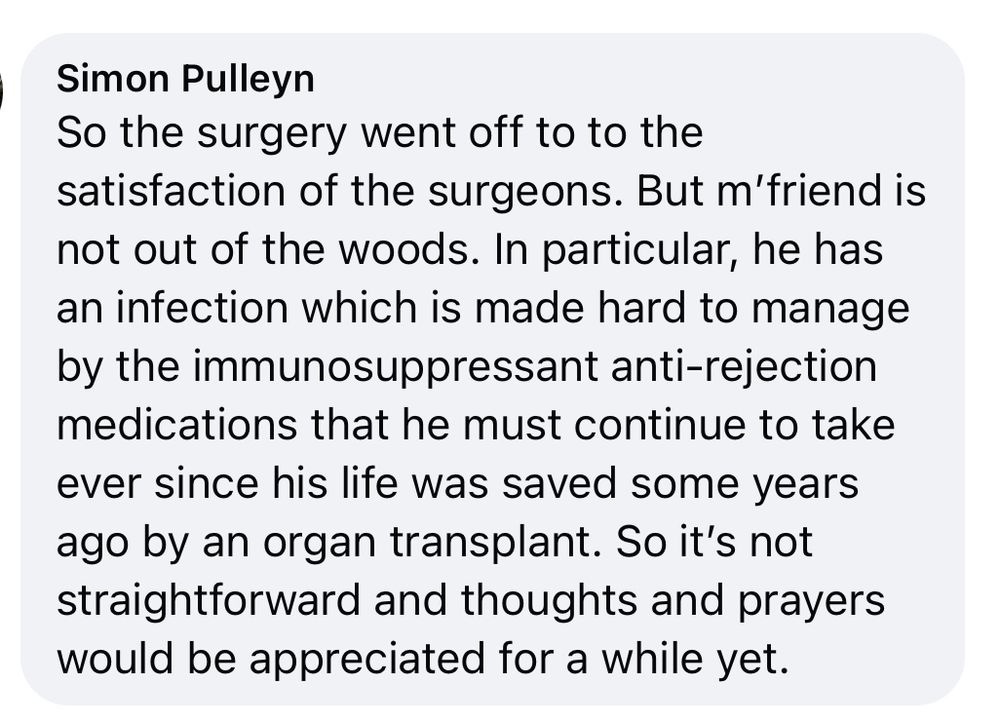Click the word 'continue' in the comment
This screenshot has height=715, width=1000.
coord(659,424)
